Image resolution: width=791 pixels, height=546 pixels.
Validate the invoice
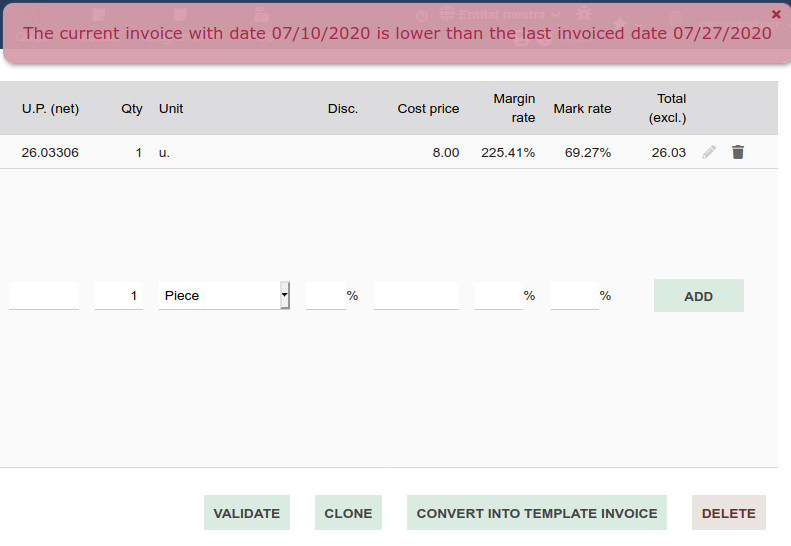[x=247, y=513]
